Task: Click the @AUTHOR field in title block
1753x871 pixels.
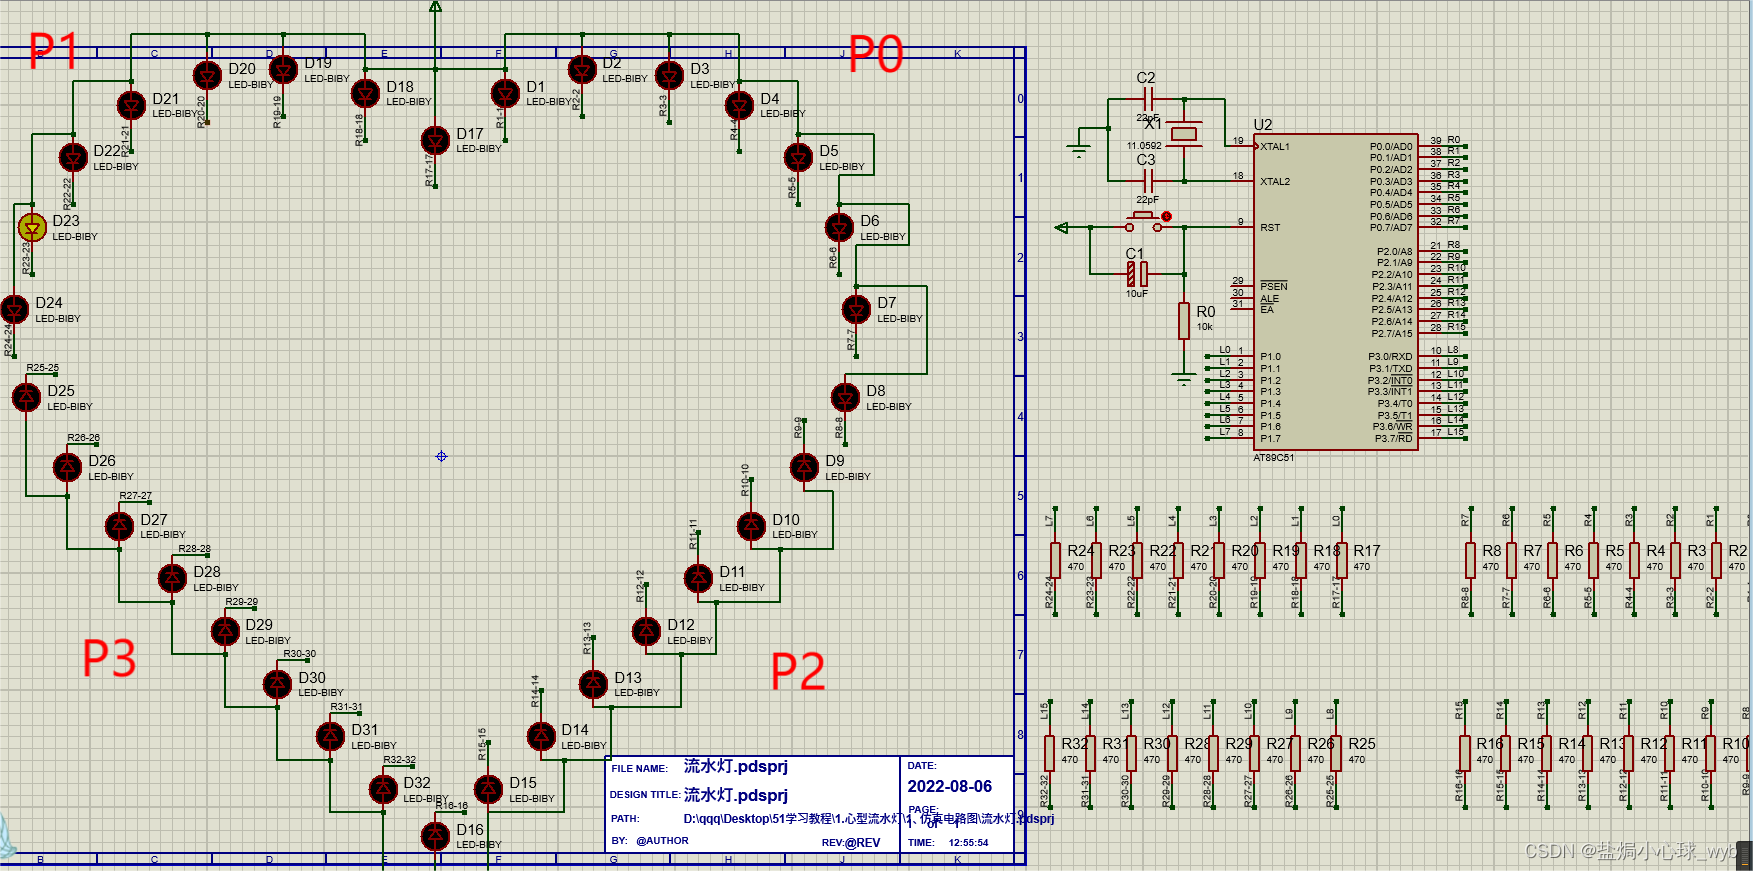Action: (x=662, y=841)
